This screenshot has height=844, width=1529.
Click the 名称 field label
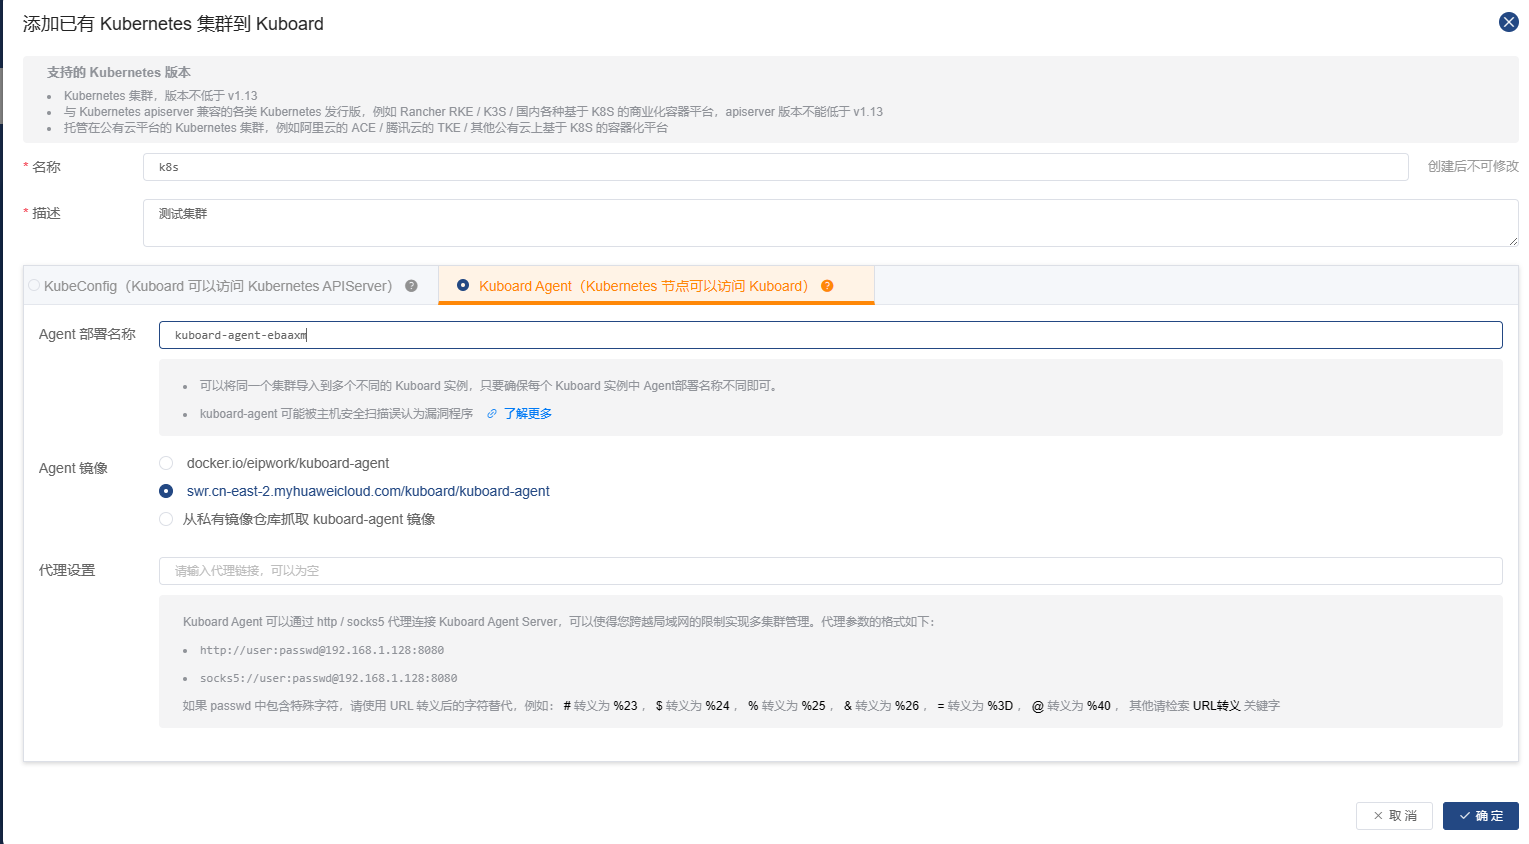tap(46, 167)
